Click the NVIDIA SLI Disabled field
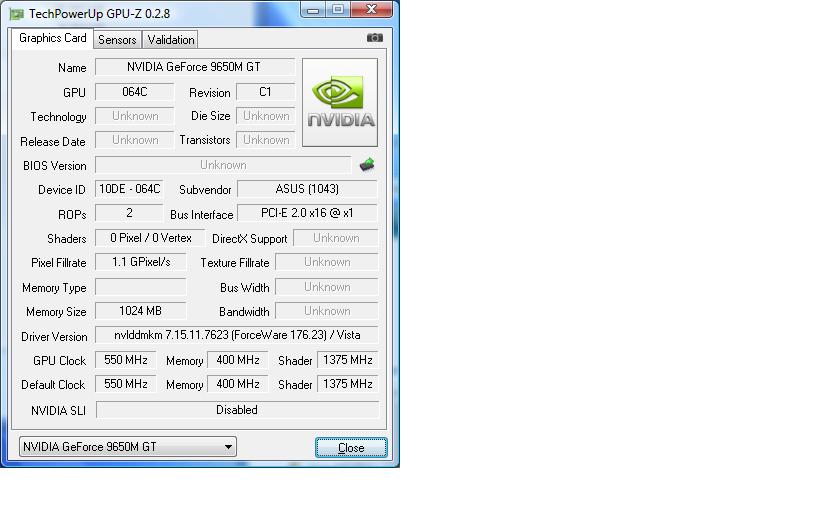Image resolution: width=840 pixels, height=525 pixels. (237, 410)
